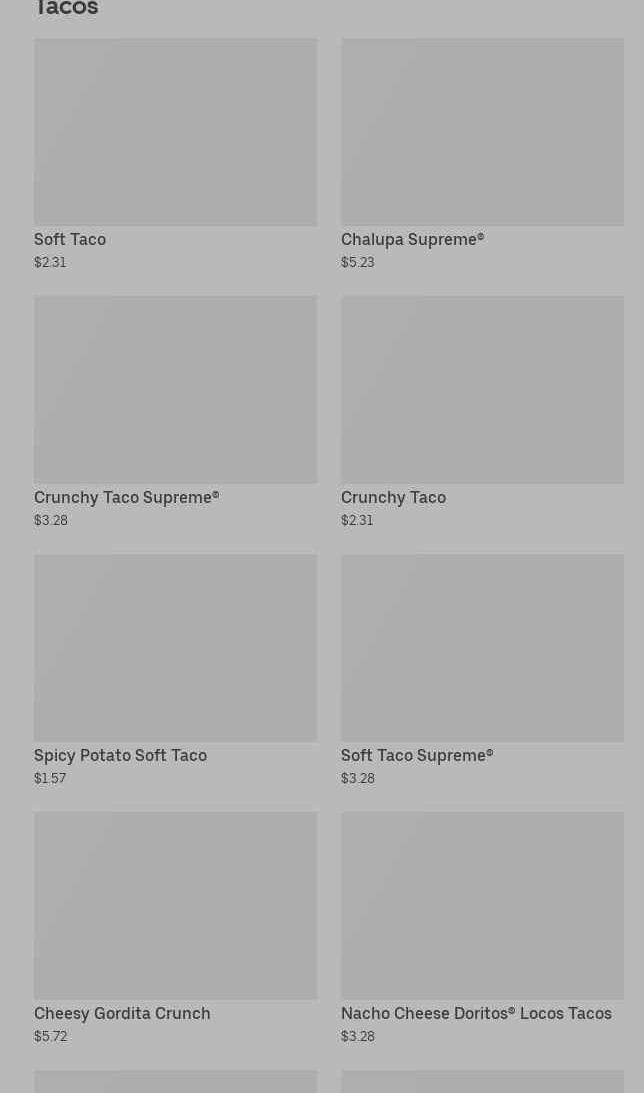Click the Soft Taco name link
This screenshot has width=644, height=1093.
click(70, 240)
